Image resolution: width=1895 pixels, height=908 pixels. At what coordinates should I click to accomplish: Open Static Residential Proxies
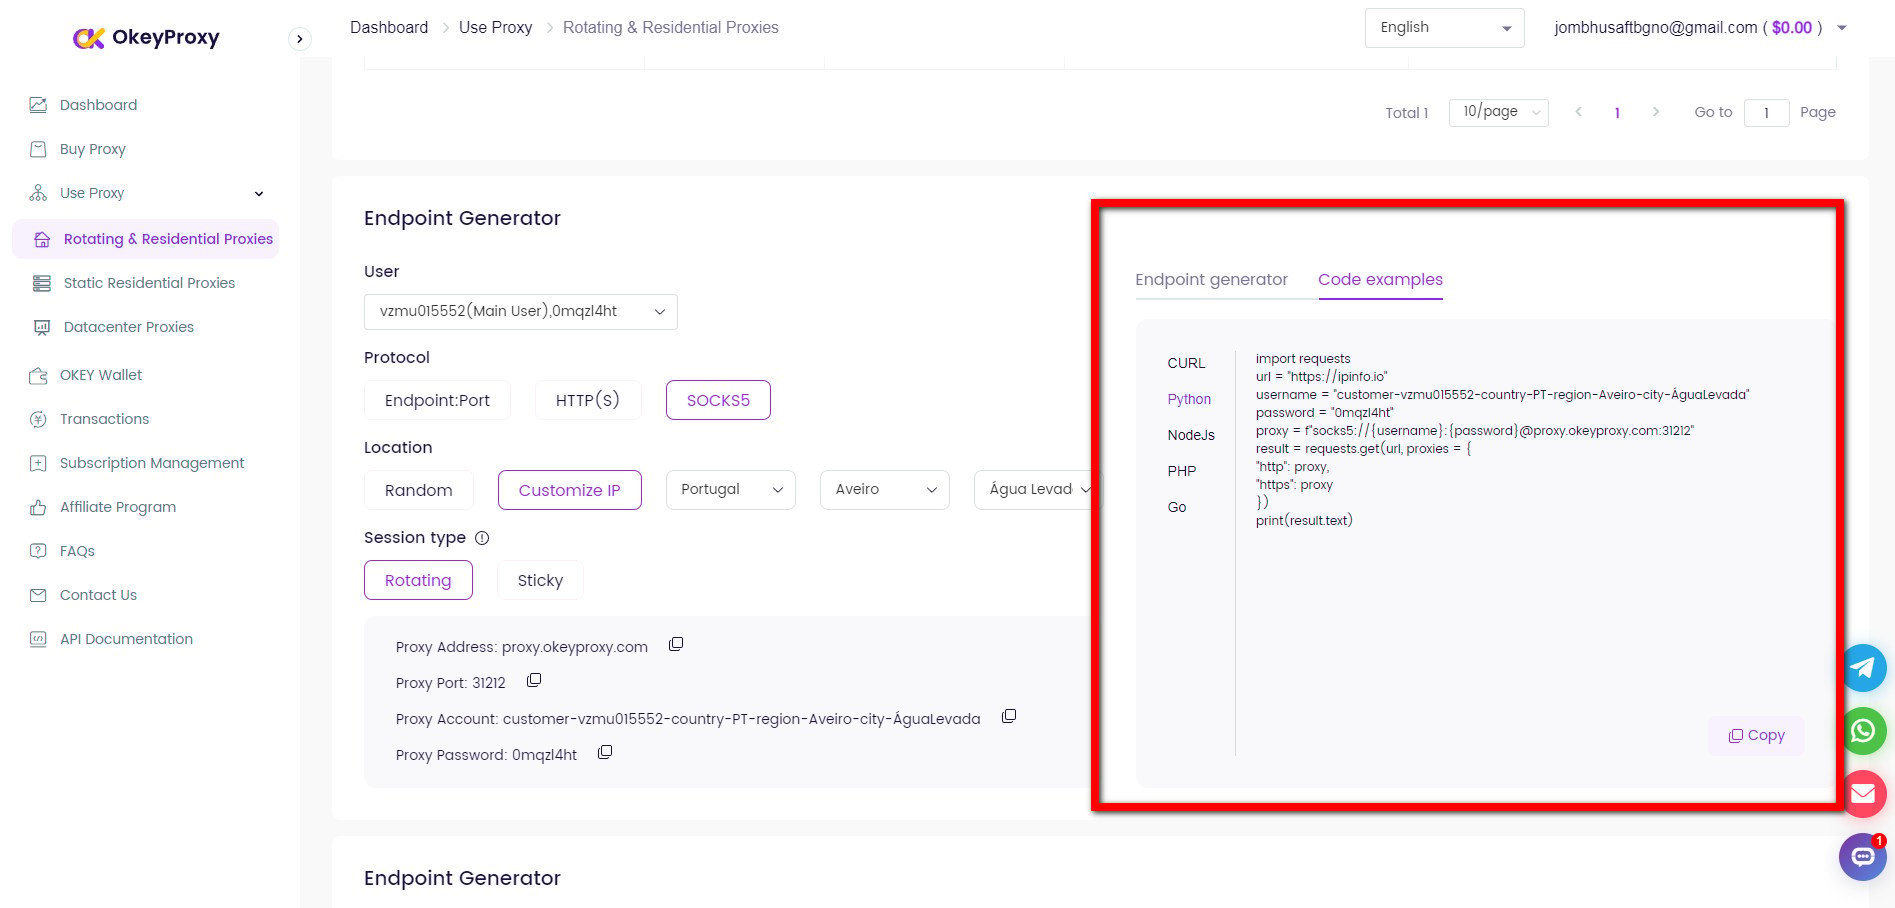149,283
